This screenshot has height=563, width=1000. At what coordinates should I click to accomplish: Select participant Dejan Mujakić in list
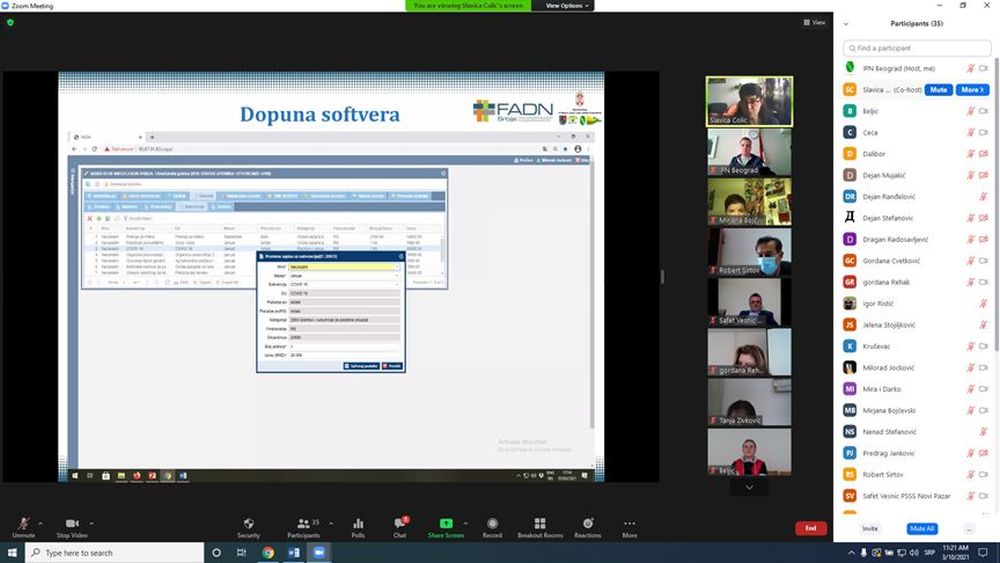coord(917,175)
